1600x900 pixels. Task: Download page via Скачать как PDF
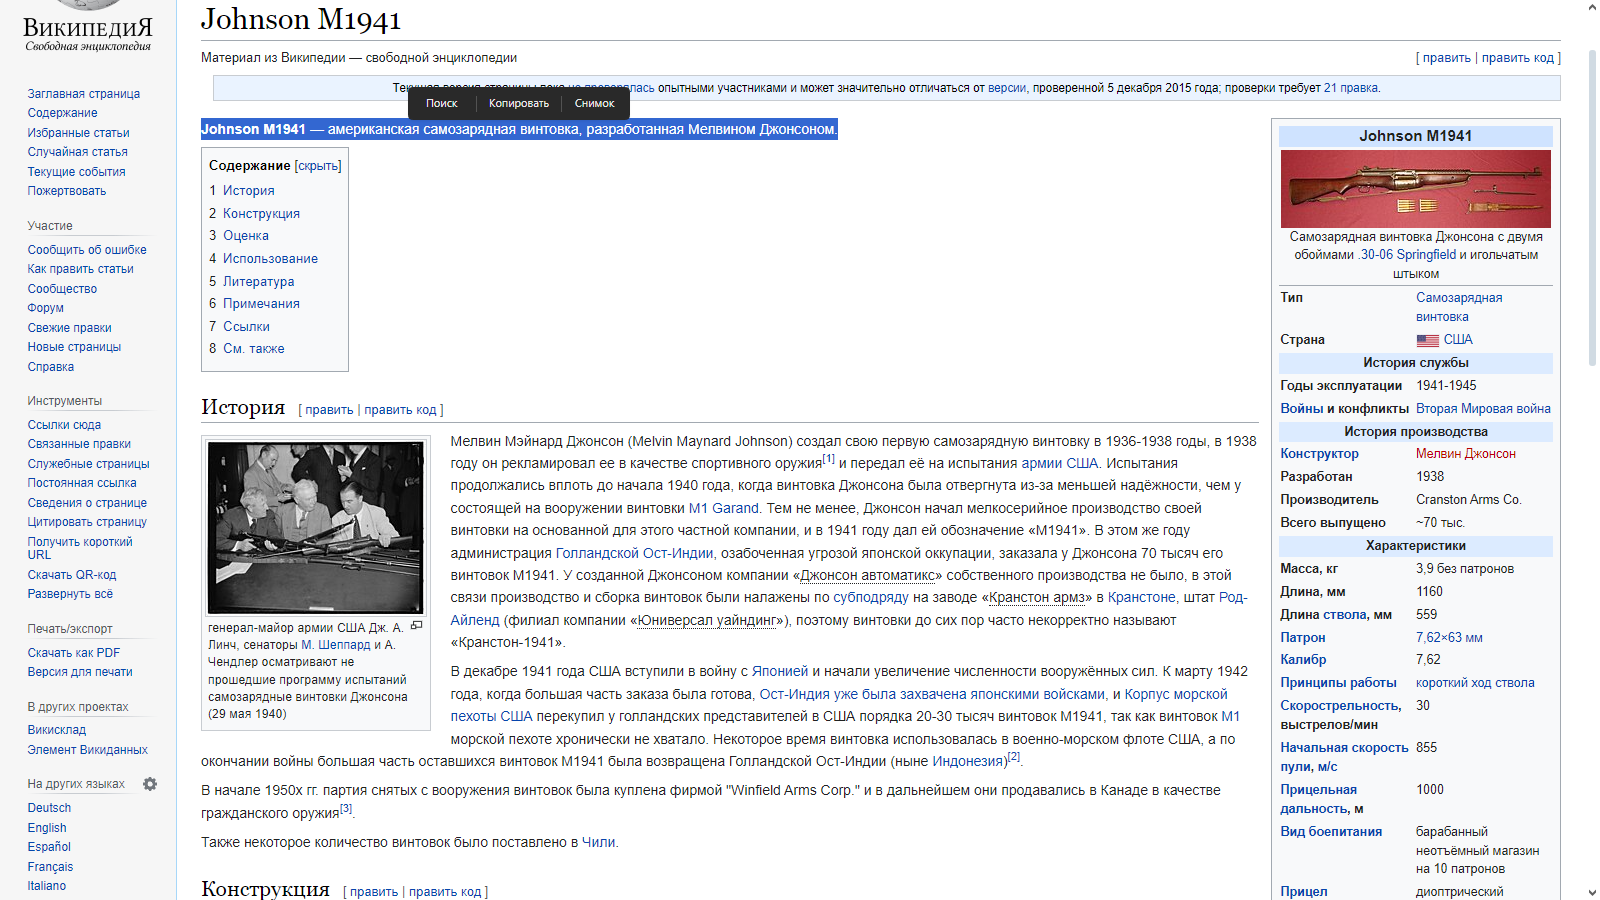point(74,653)
